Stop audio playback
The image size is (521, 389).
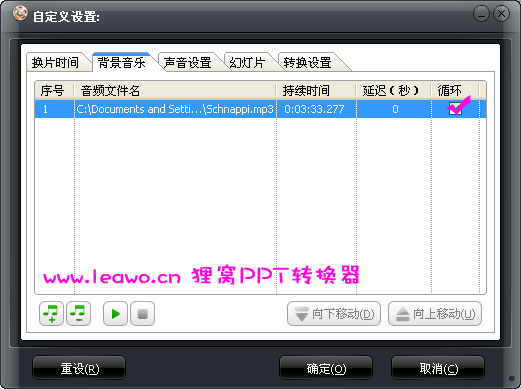143,314
